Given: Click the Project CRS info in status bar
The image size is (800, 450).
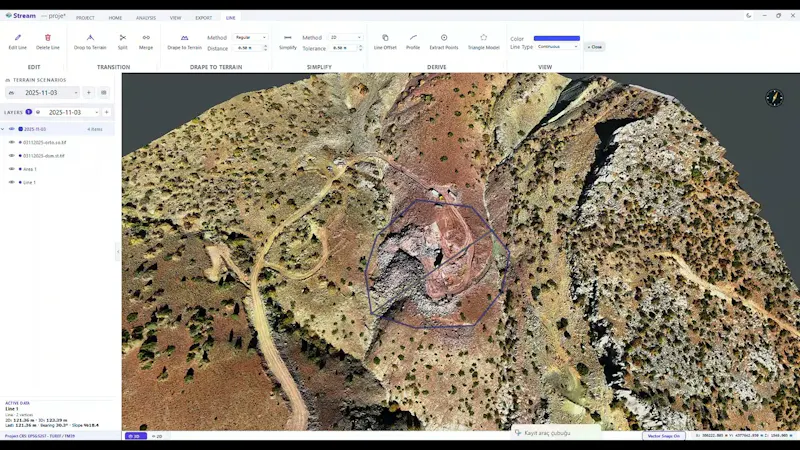Looking at the screenshot, I should tap(40, 436).
